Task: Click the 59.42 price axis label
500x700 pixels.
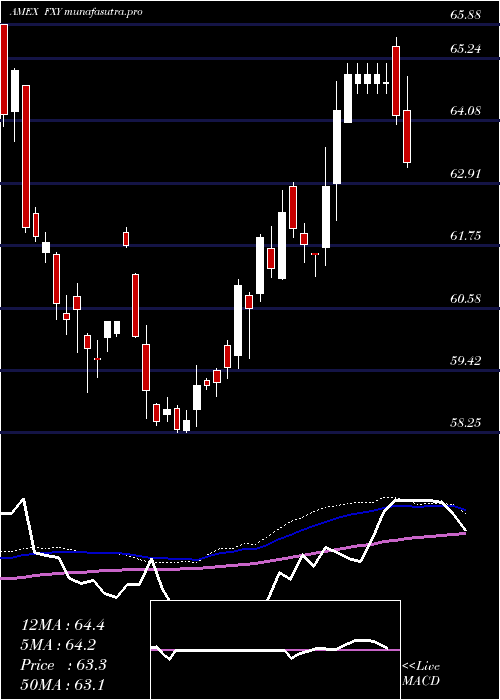Action: pos(465,360)
